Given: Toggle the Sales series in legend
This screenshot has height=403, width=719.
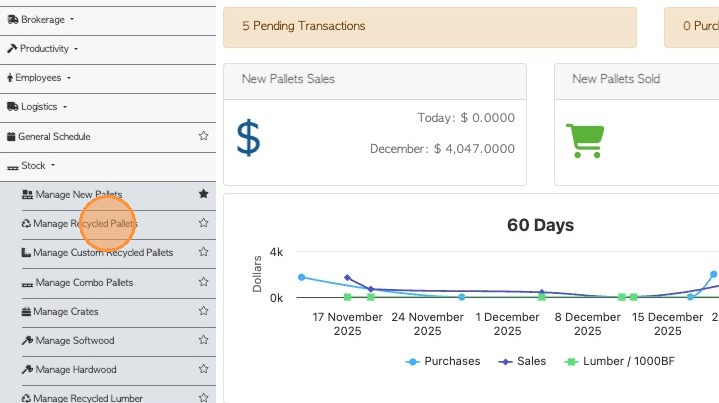Looking at the screenshot, I should tap(523, 361).
